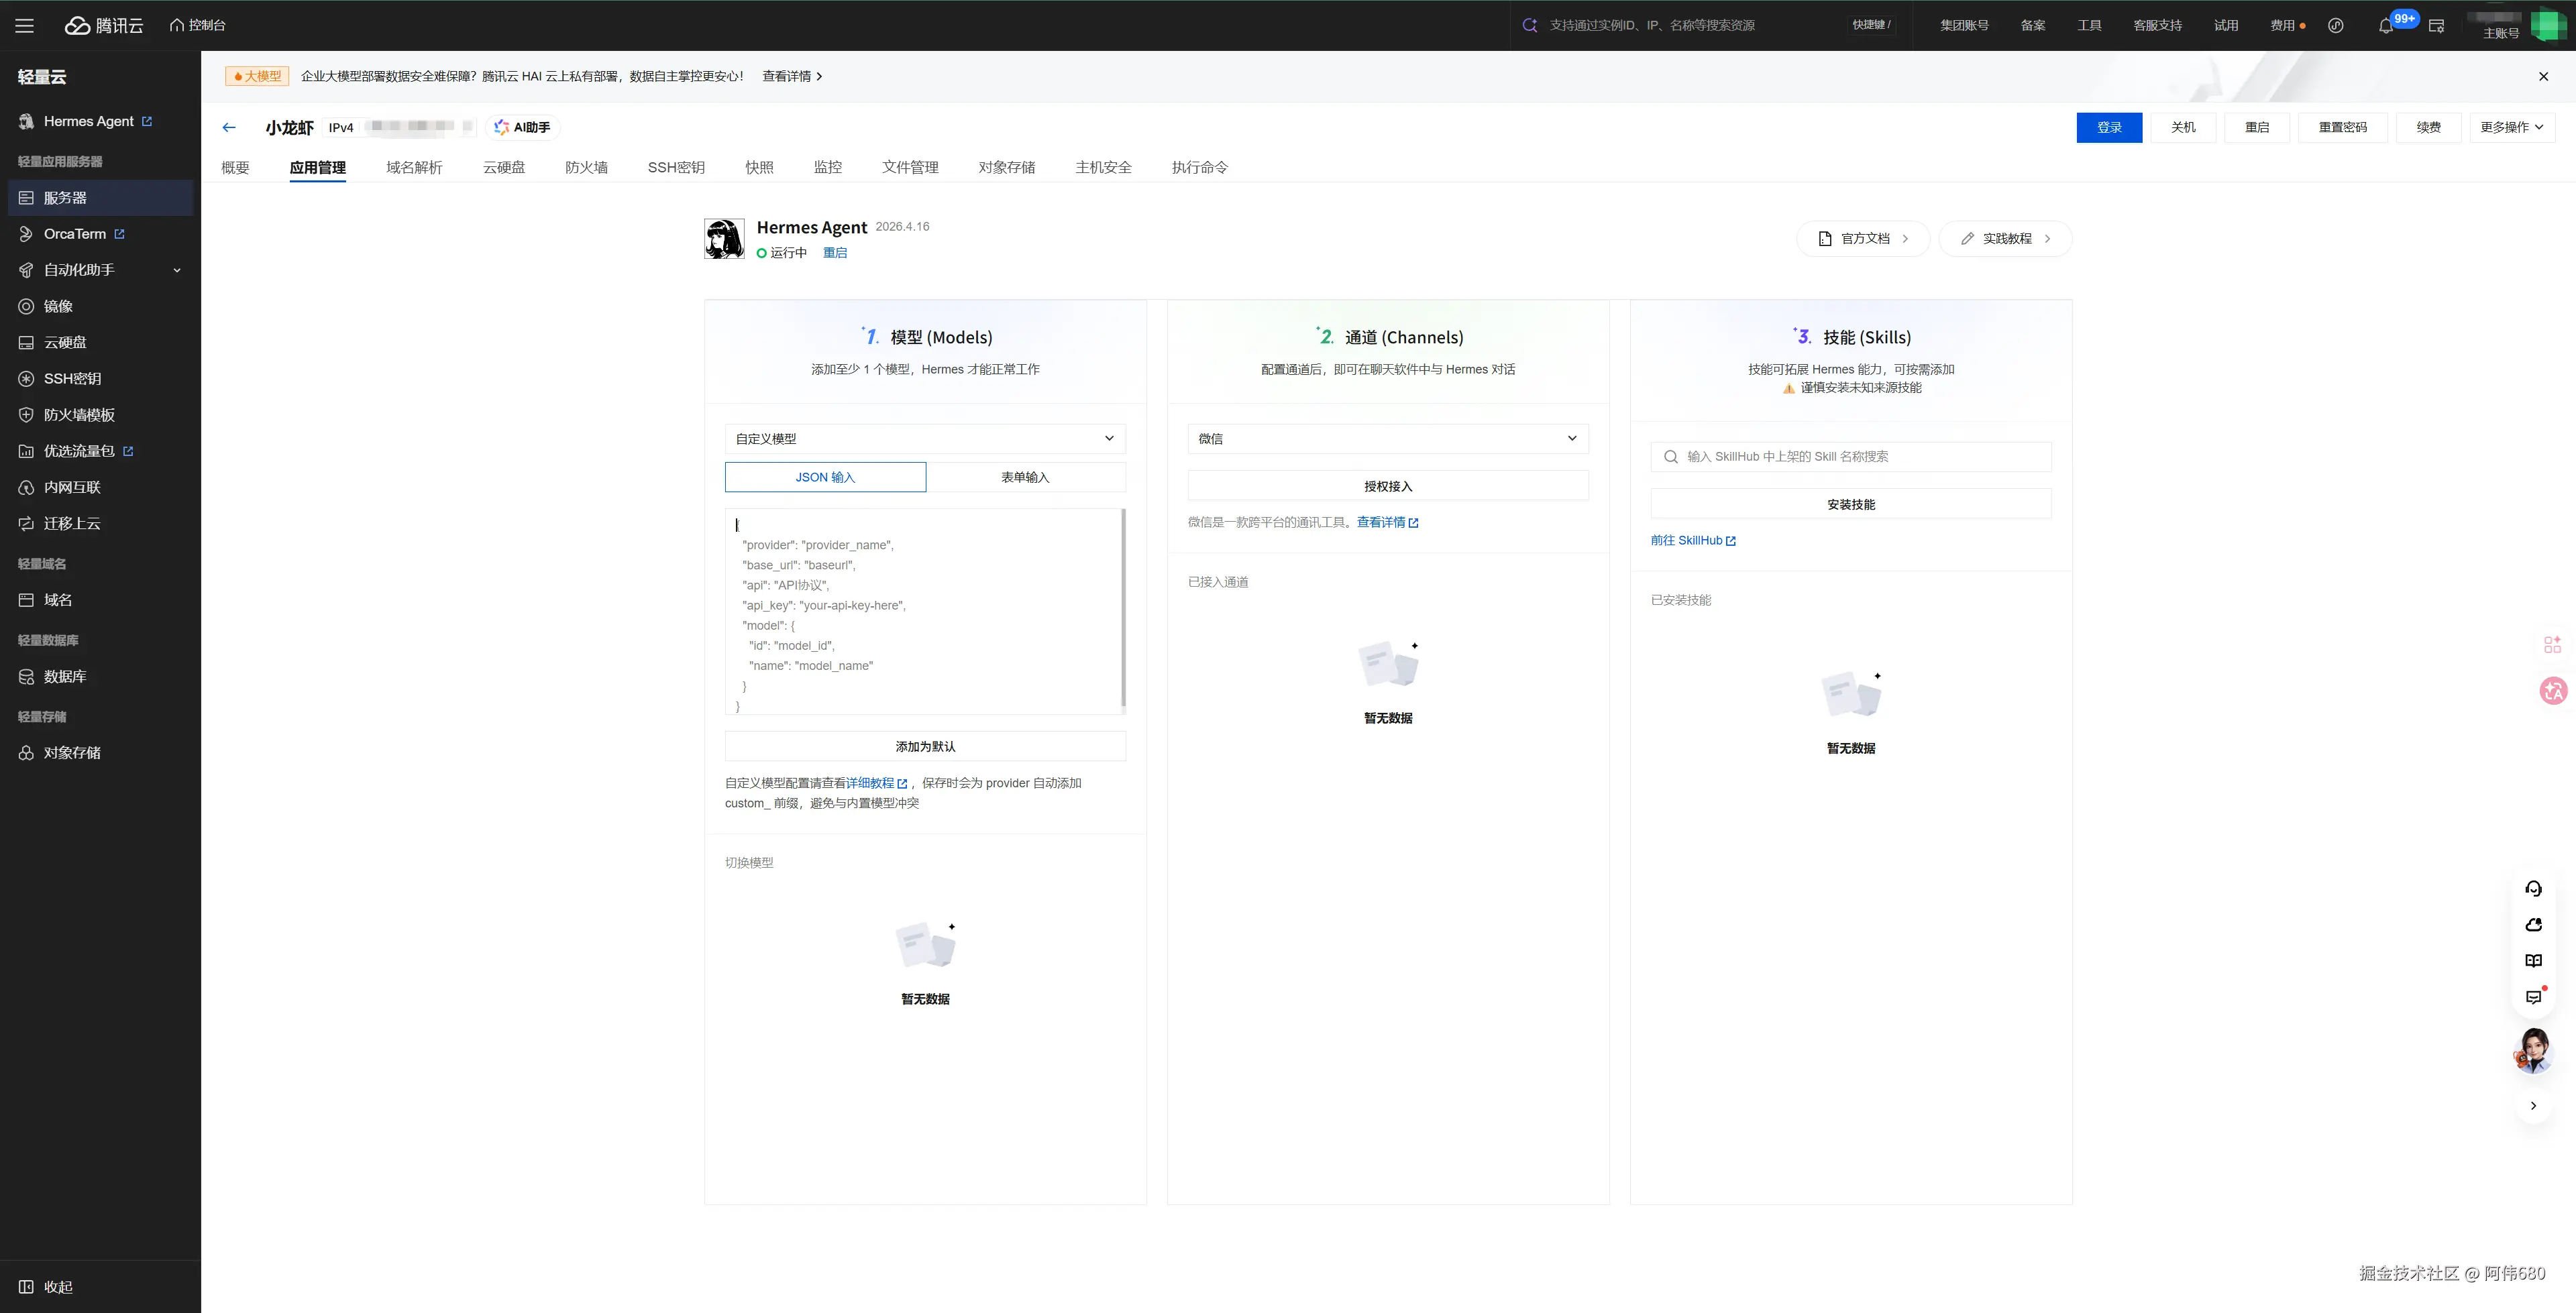The width and height of the screenshot is (2576, 1313).
Task: Collapse floating toolbar with right chevron
Action: [2533, 1105]
